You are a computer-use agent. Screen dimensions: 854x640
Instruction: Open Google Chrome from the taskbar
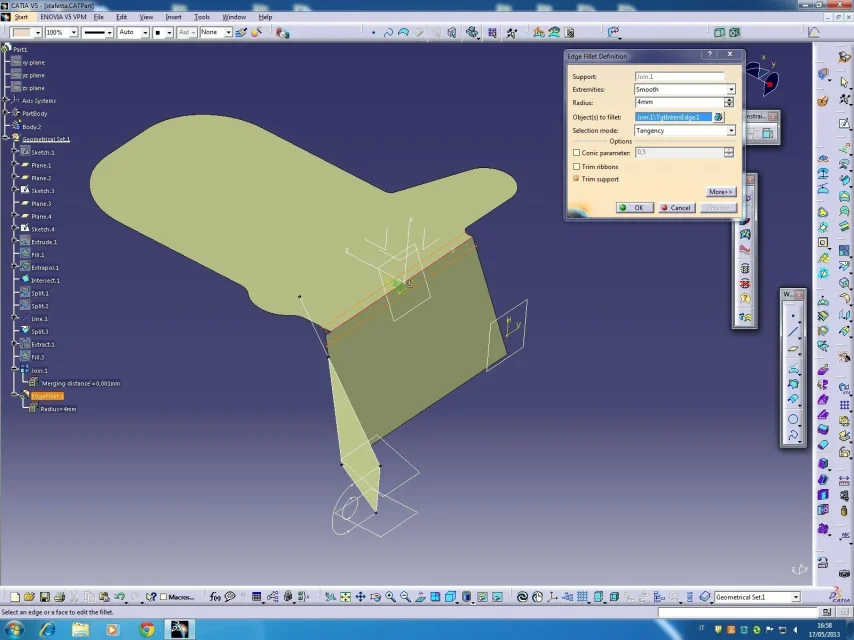(x=147, y=629)
